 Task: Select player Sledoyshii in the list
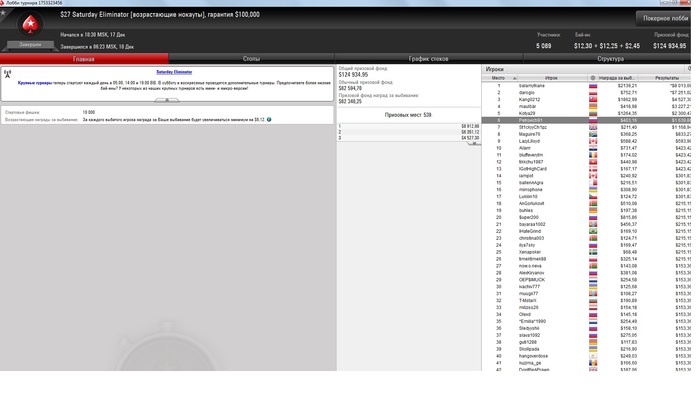coord(530,328)
